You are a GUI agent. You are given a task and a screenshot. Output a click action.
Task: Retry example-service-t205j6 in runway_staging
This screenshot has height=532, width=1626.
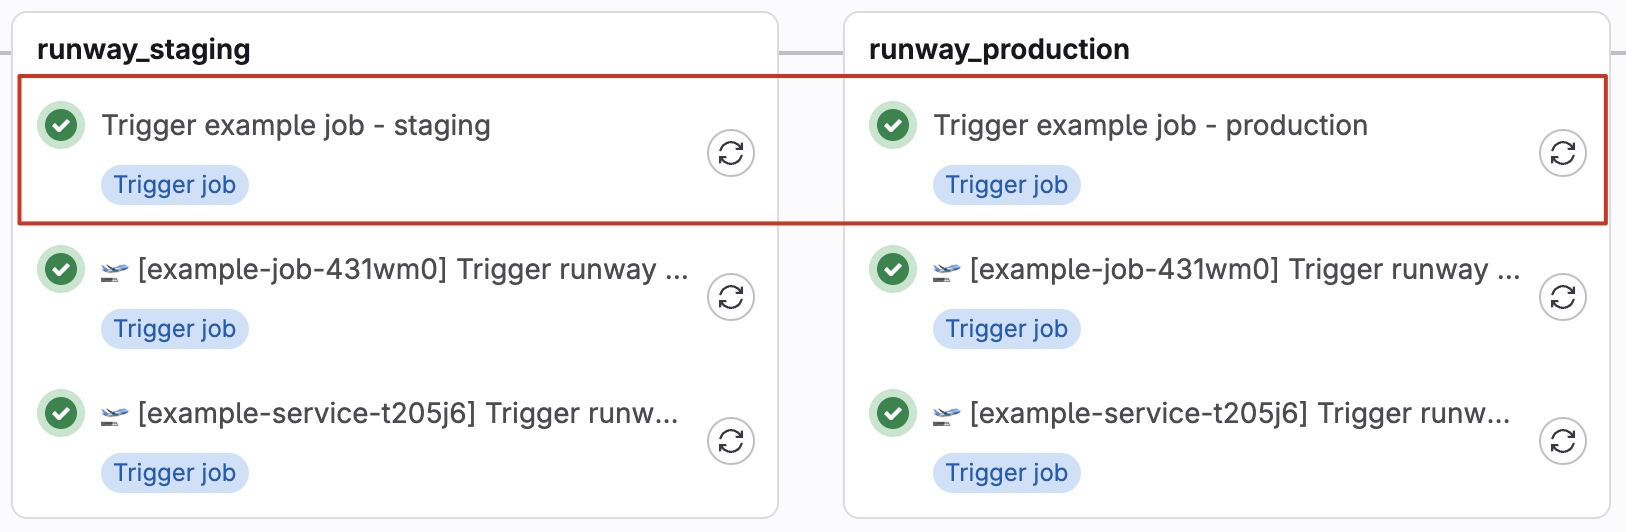tap(731, 441)
